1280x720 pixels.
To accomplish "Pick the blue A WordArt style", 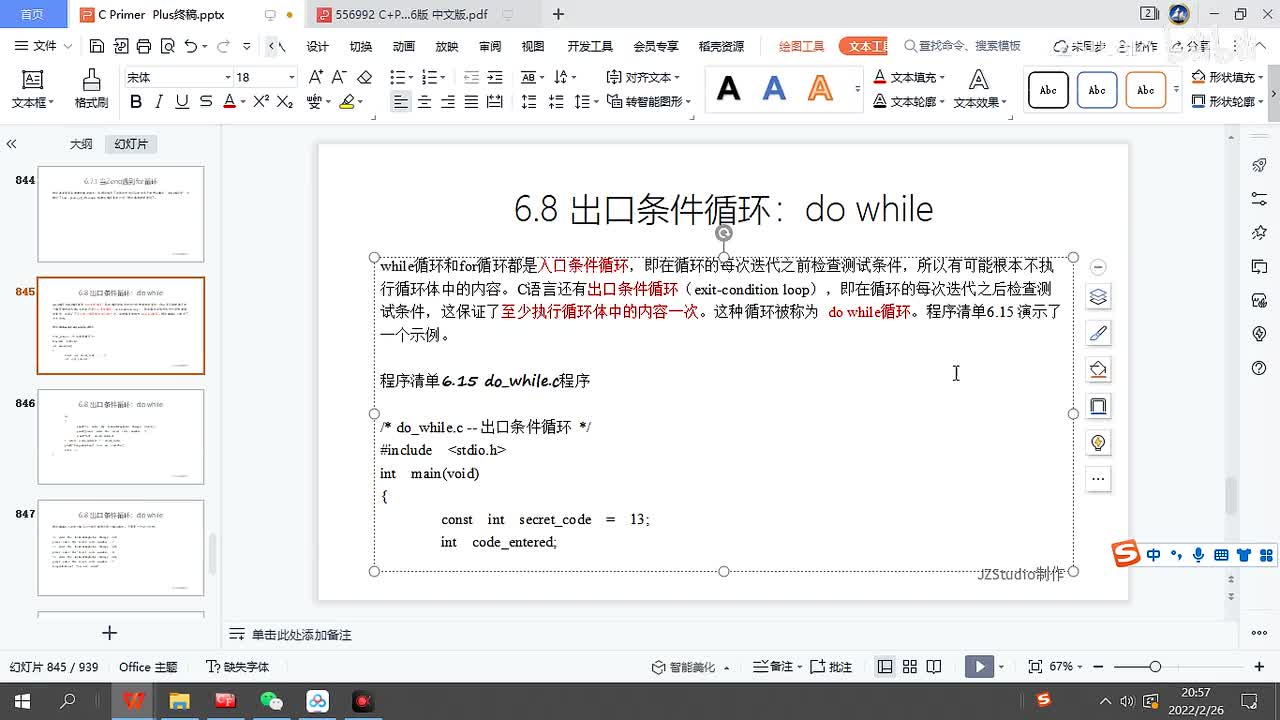I will tap(774, 89).
